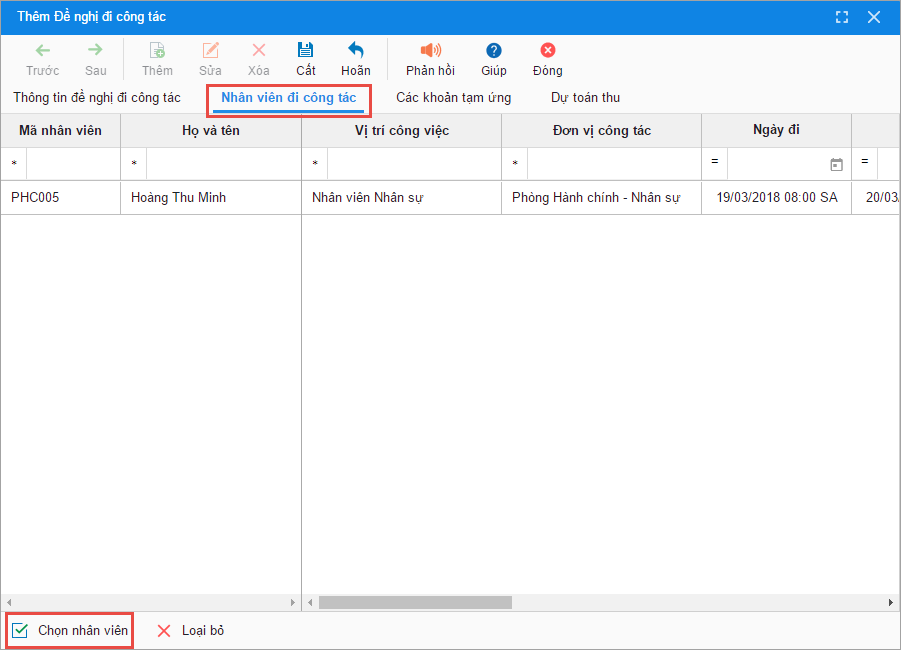This screenshot has height=650, width=901.
Task: Switch to Thông tin đề nghị đi công tác tab
Action: tap(97, 98)
